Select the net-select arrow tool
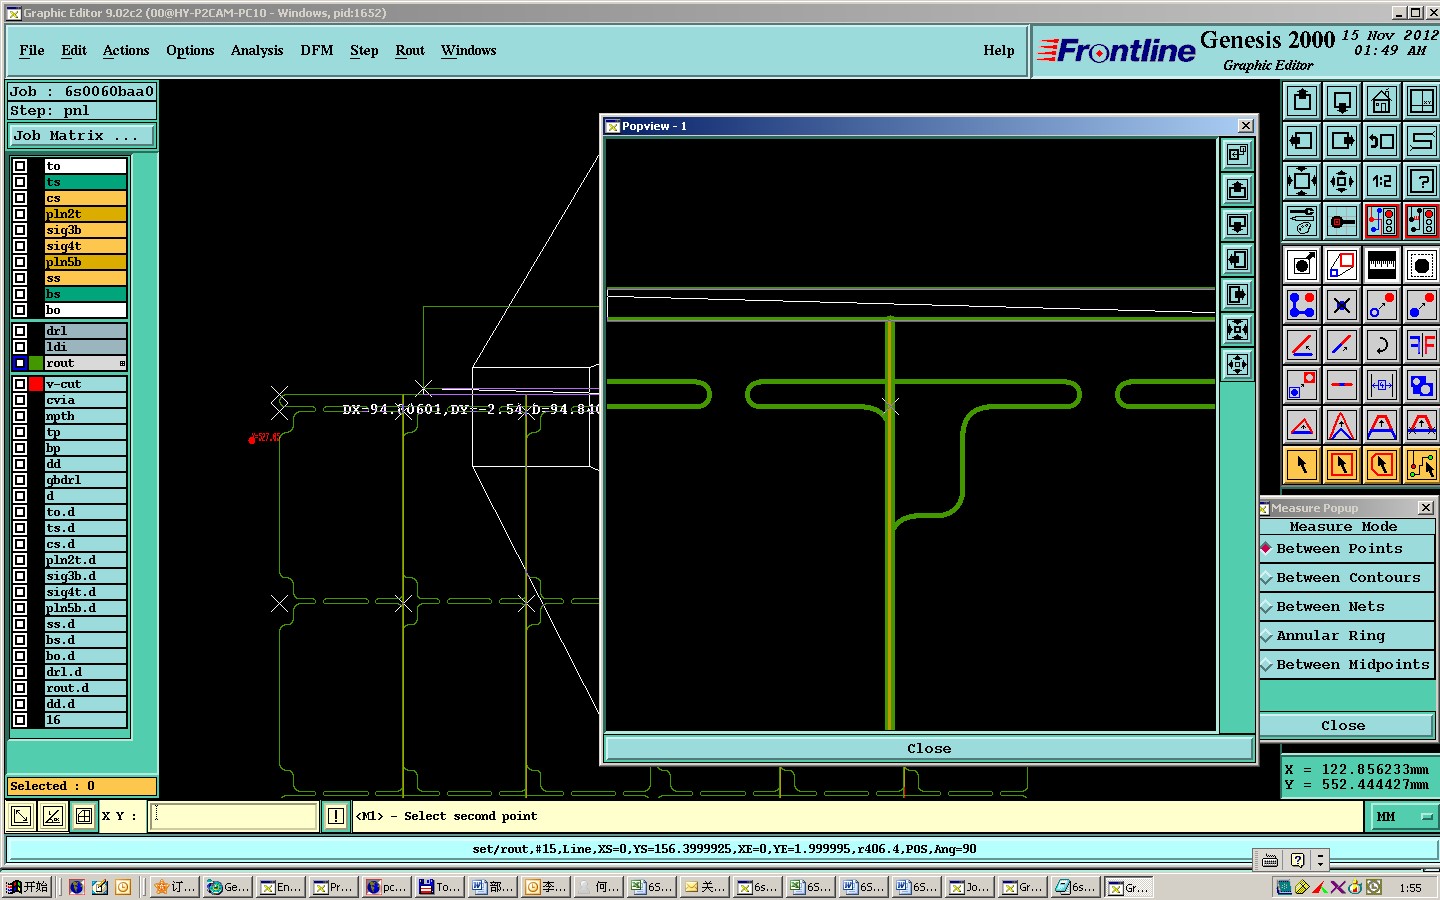1440x900 pixels. tap(1421, 465)
